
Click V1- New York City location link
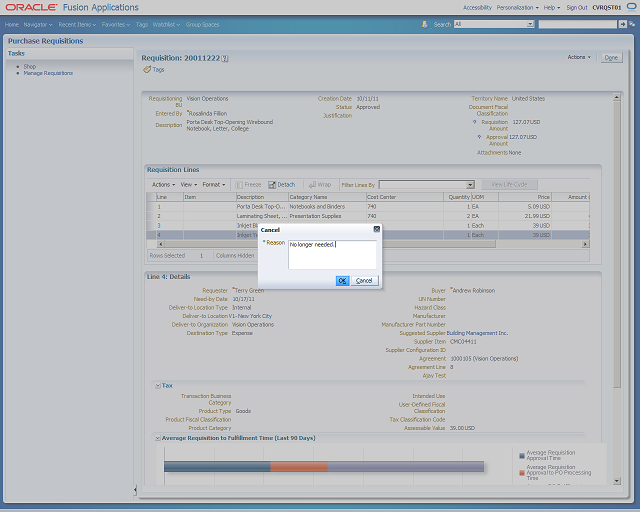pyautogui.click(x=250, y=316)
